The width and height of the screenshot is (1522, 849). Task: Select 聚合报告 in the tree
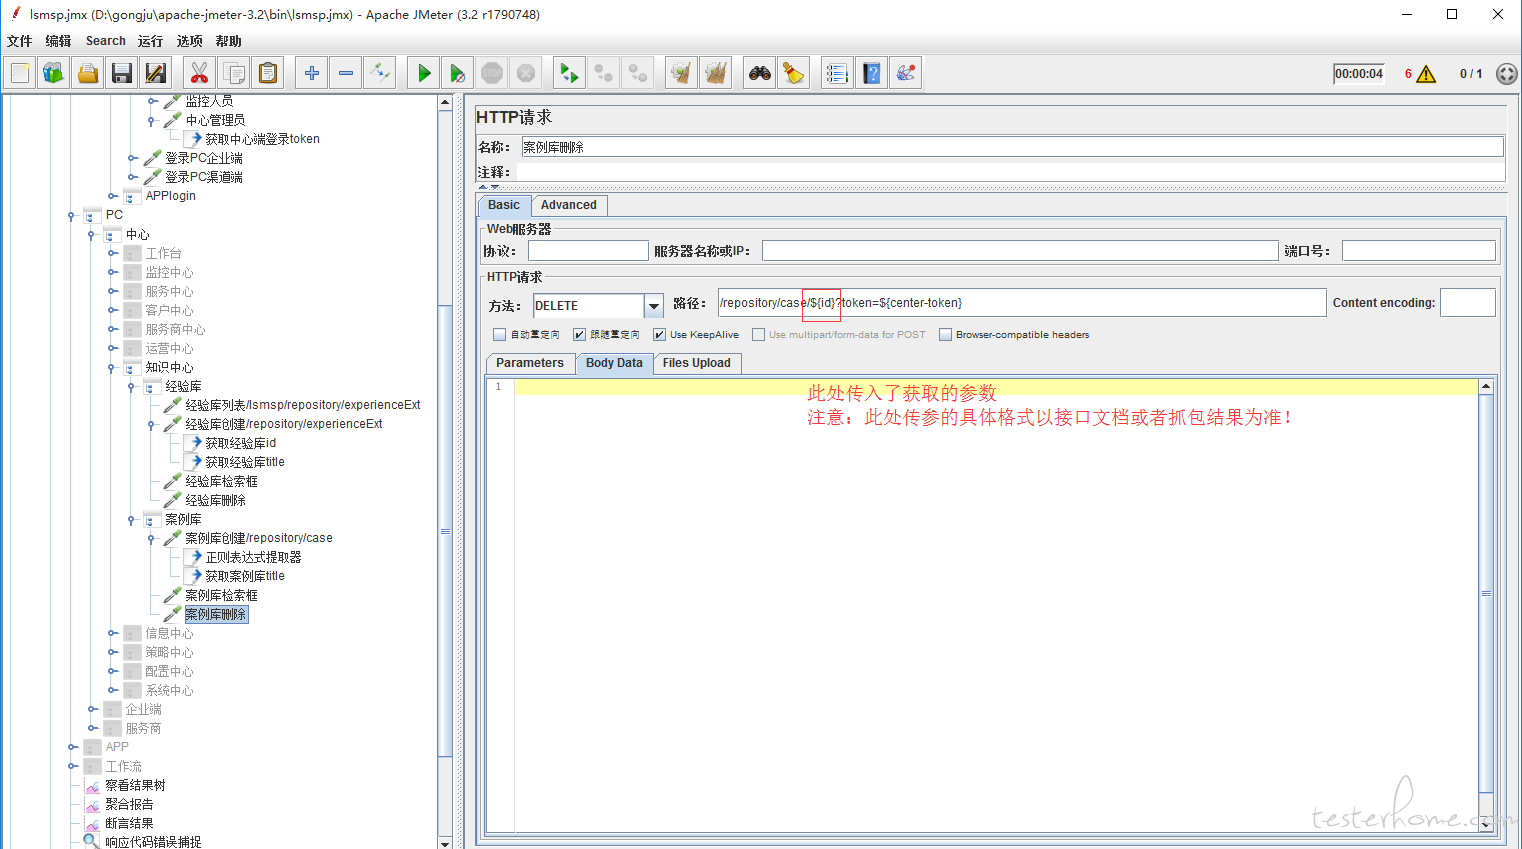coord(129,805)
